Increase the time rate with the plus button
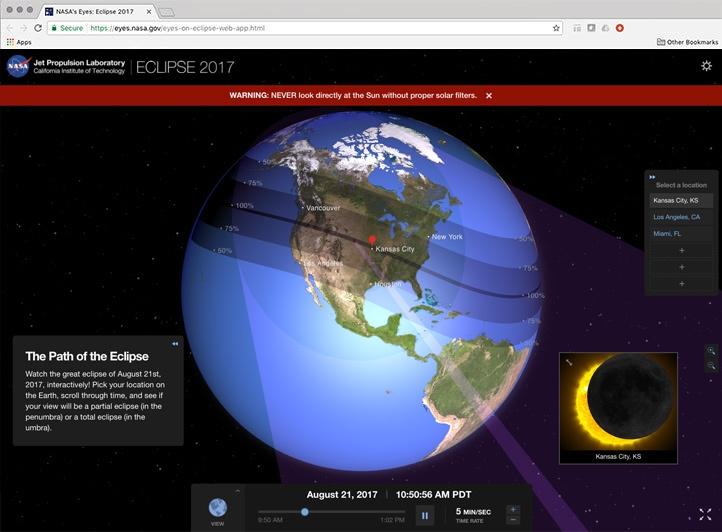 click(513, 509)
